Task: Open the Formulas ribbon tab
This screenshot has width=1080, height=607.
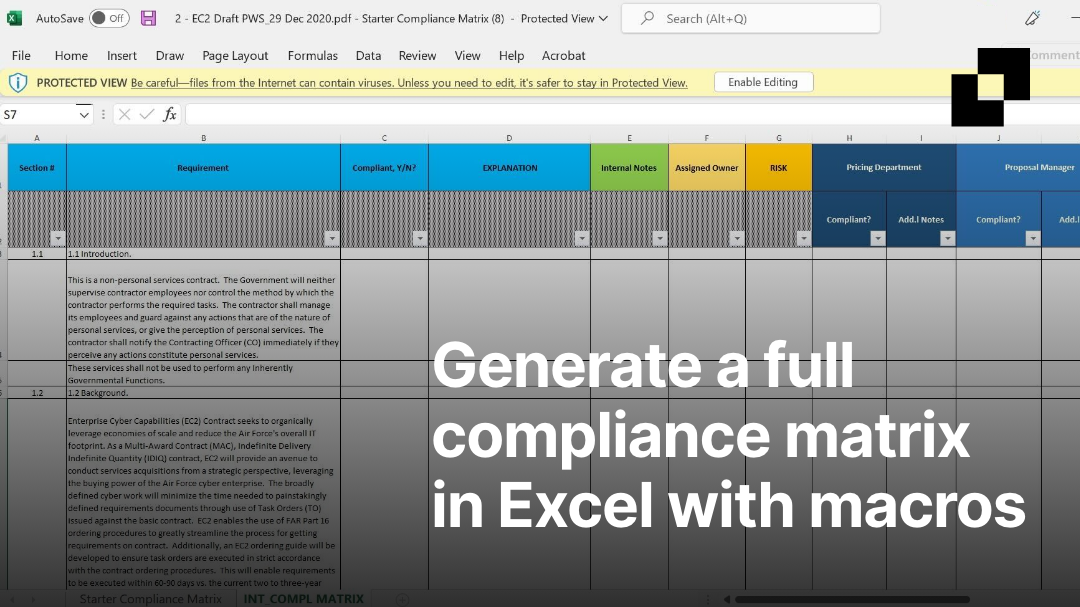Action: [312, 56]
